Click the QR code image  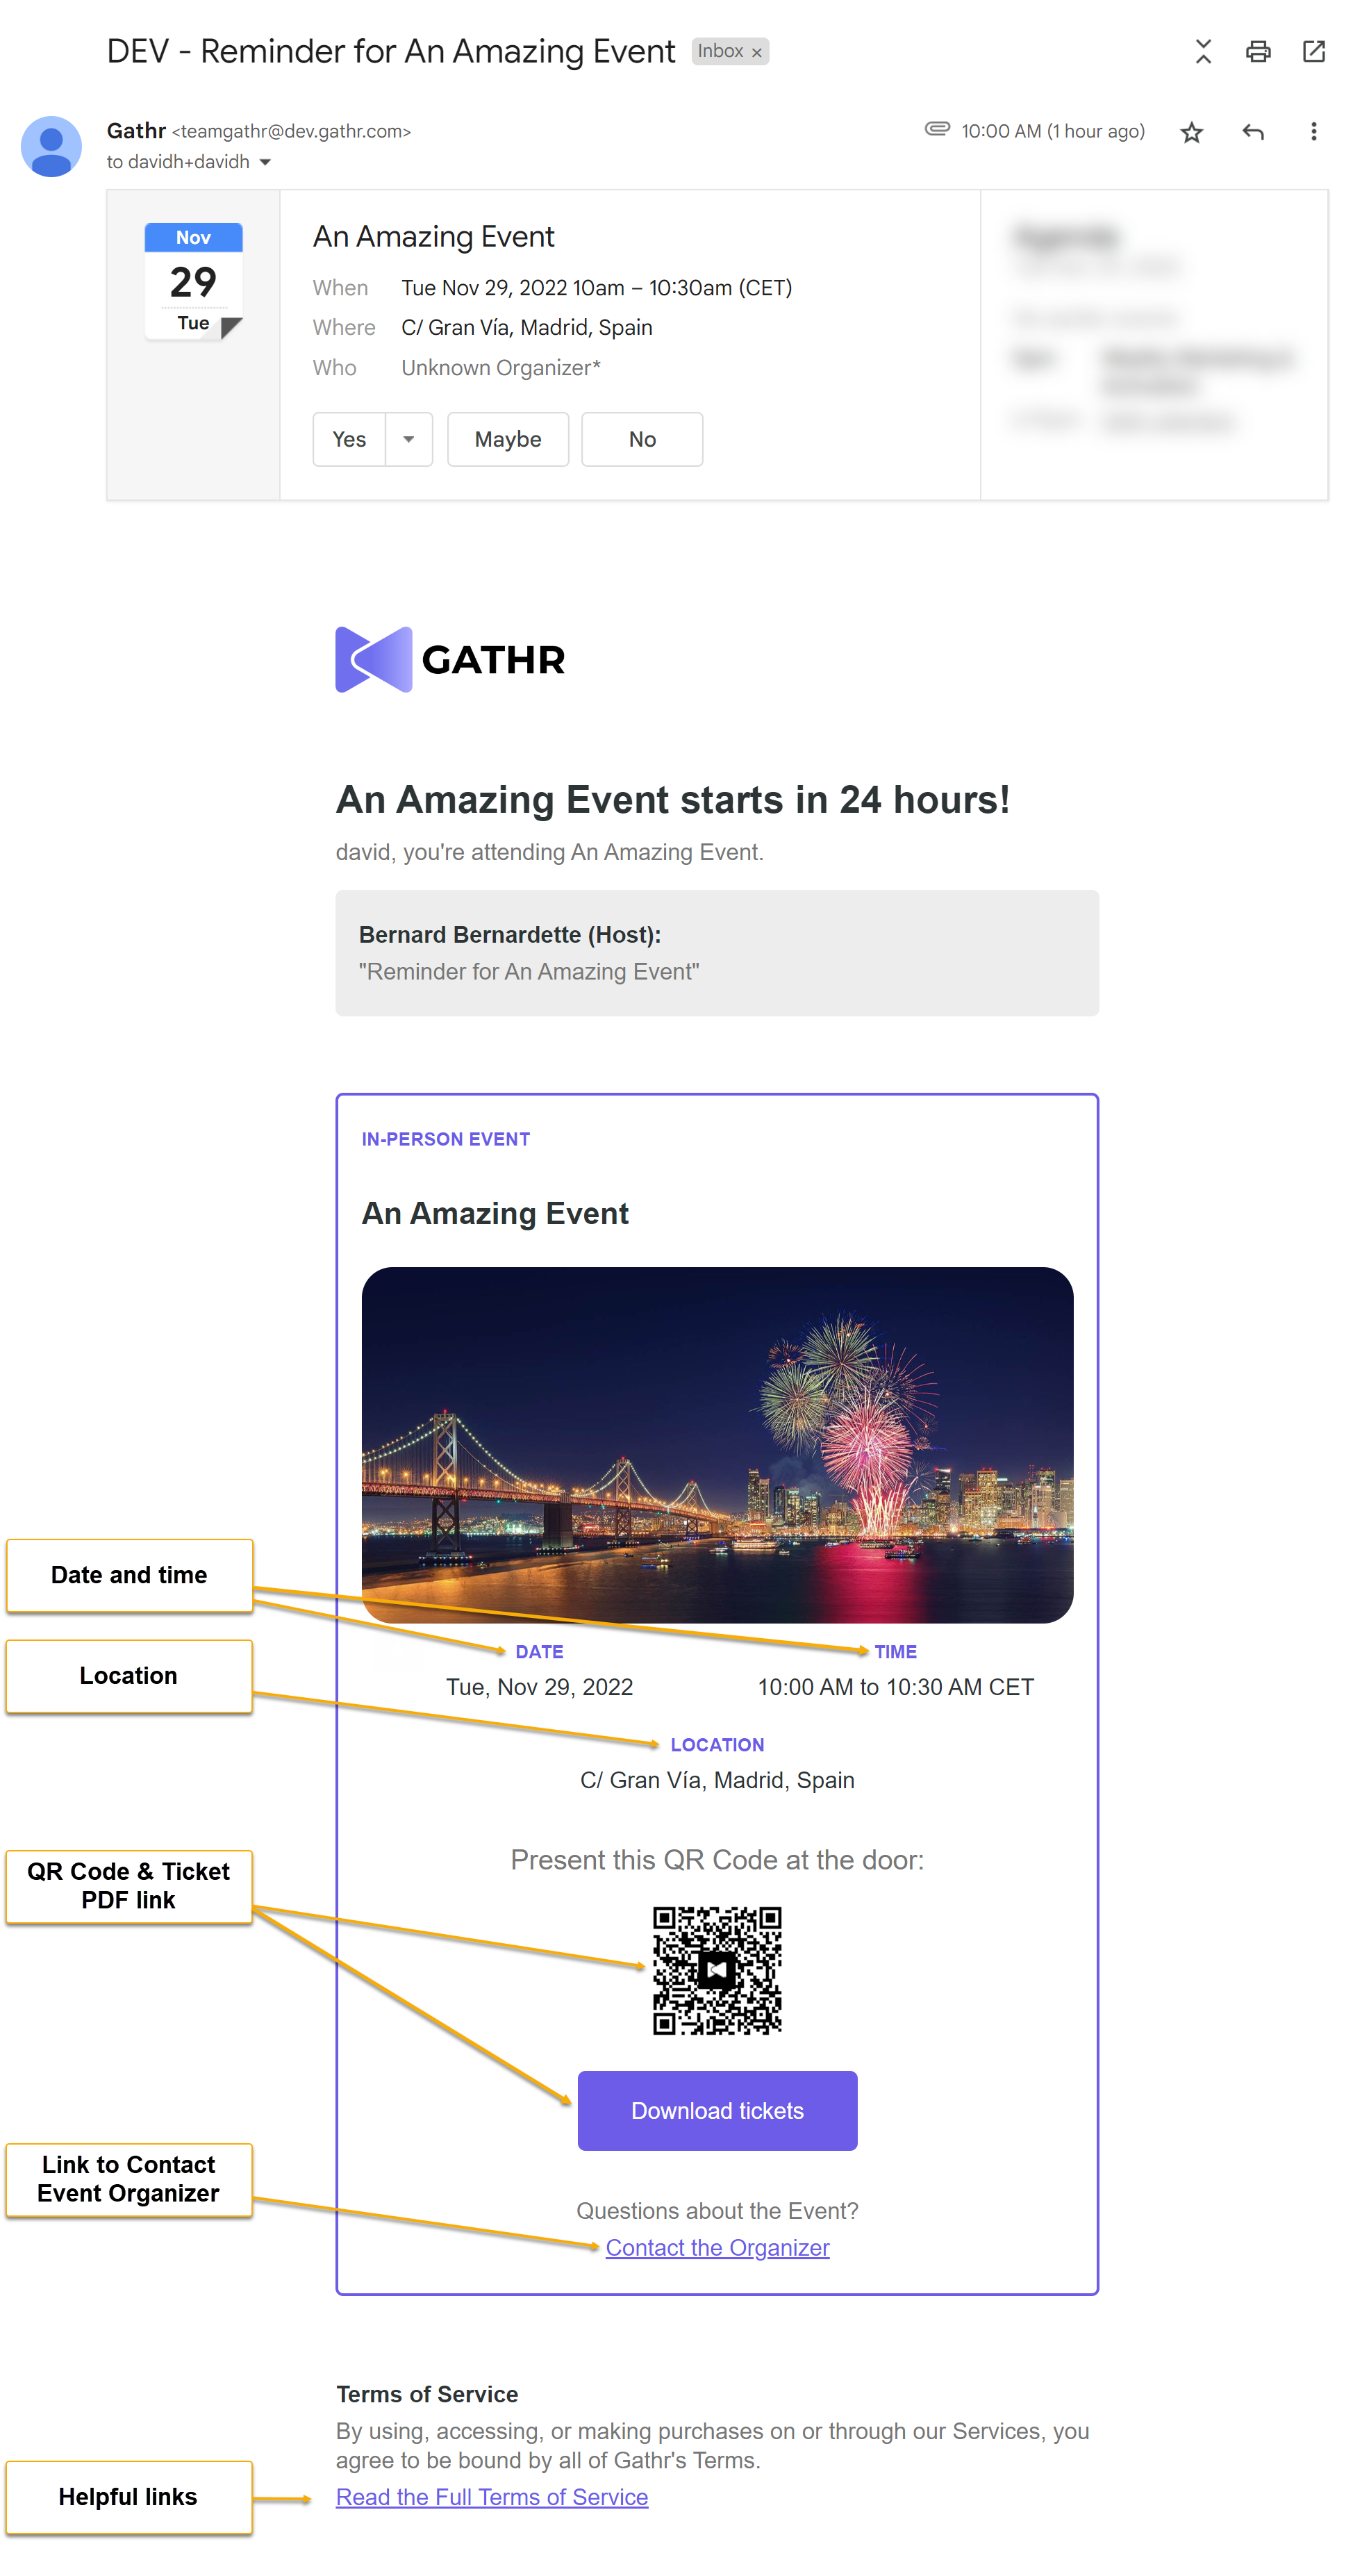[717, 1969]
